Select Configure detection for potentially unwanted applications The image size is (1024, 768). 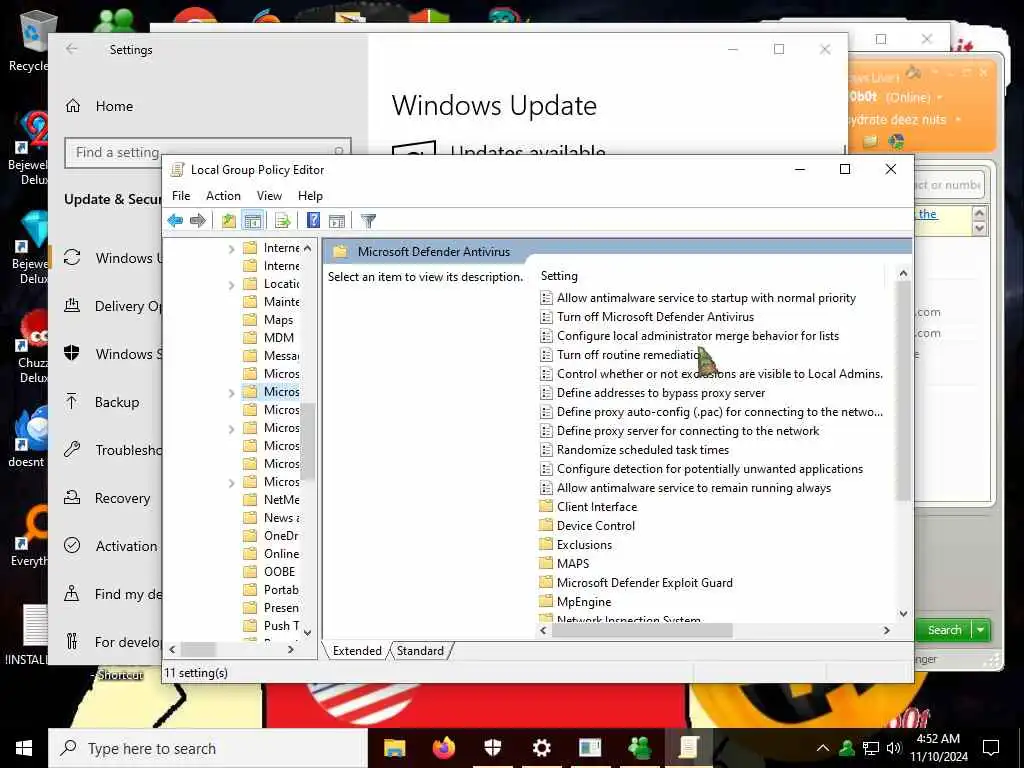point(710,469)
